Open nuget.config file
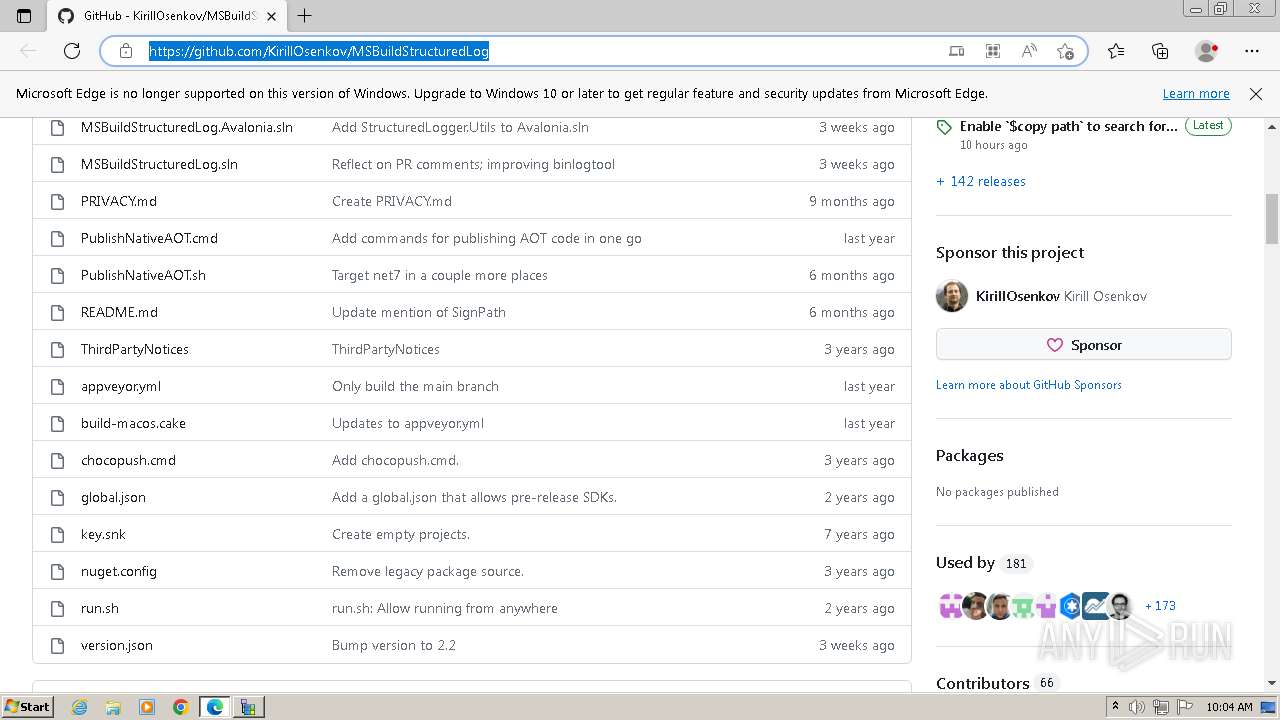Screen dimensions: 1280x720 [119, 571]
